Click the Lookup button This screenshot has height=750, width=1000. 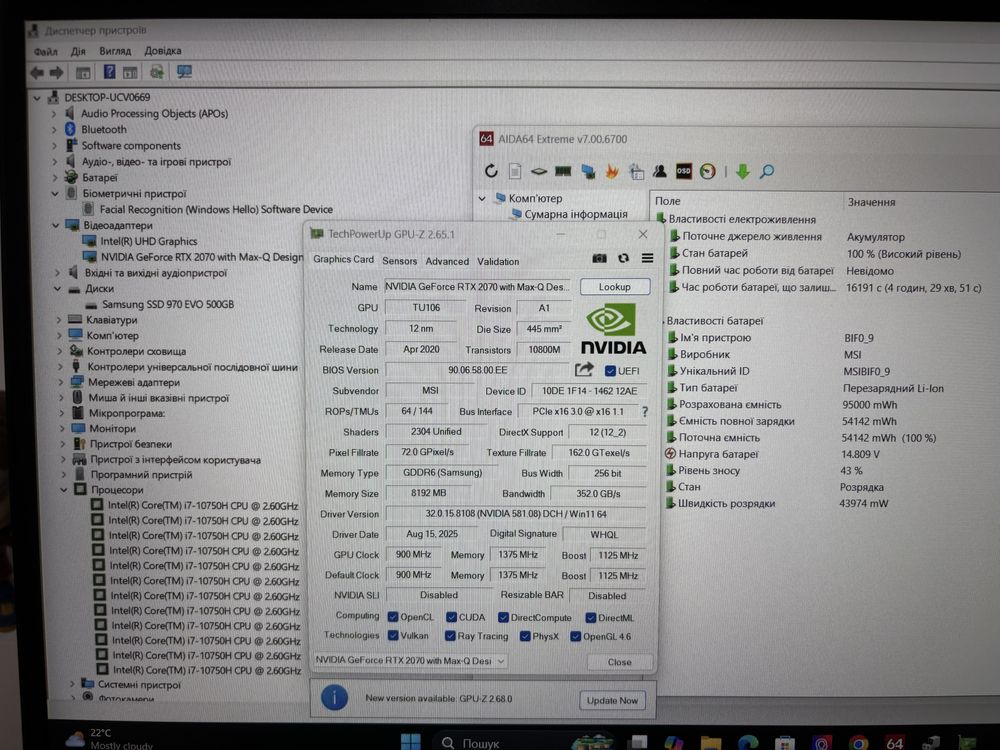615,287
